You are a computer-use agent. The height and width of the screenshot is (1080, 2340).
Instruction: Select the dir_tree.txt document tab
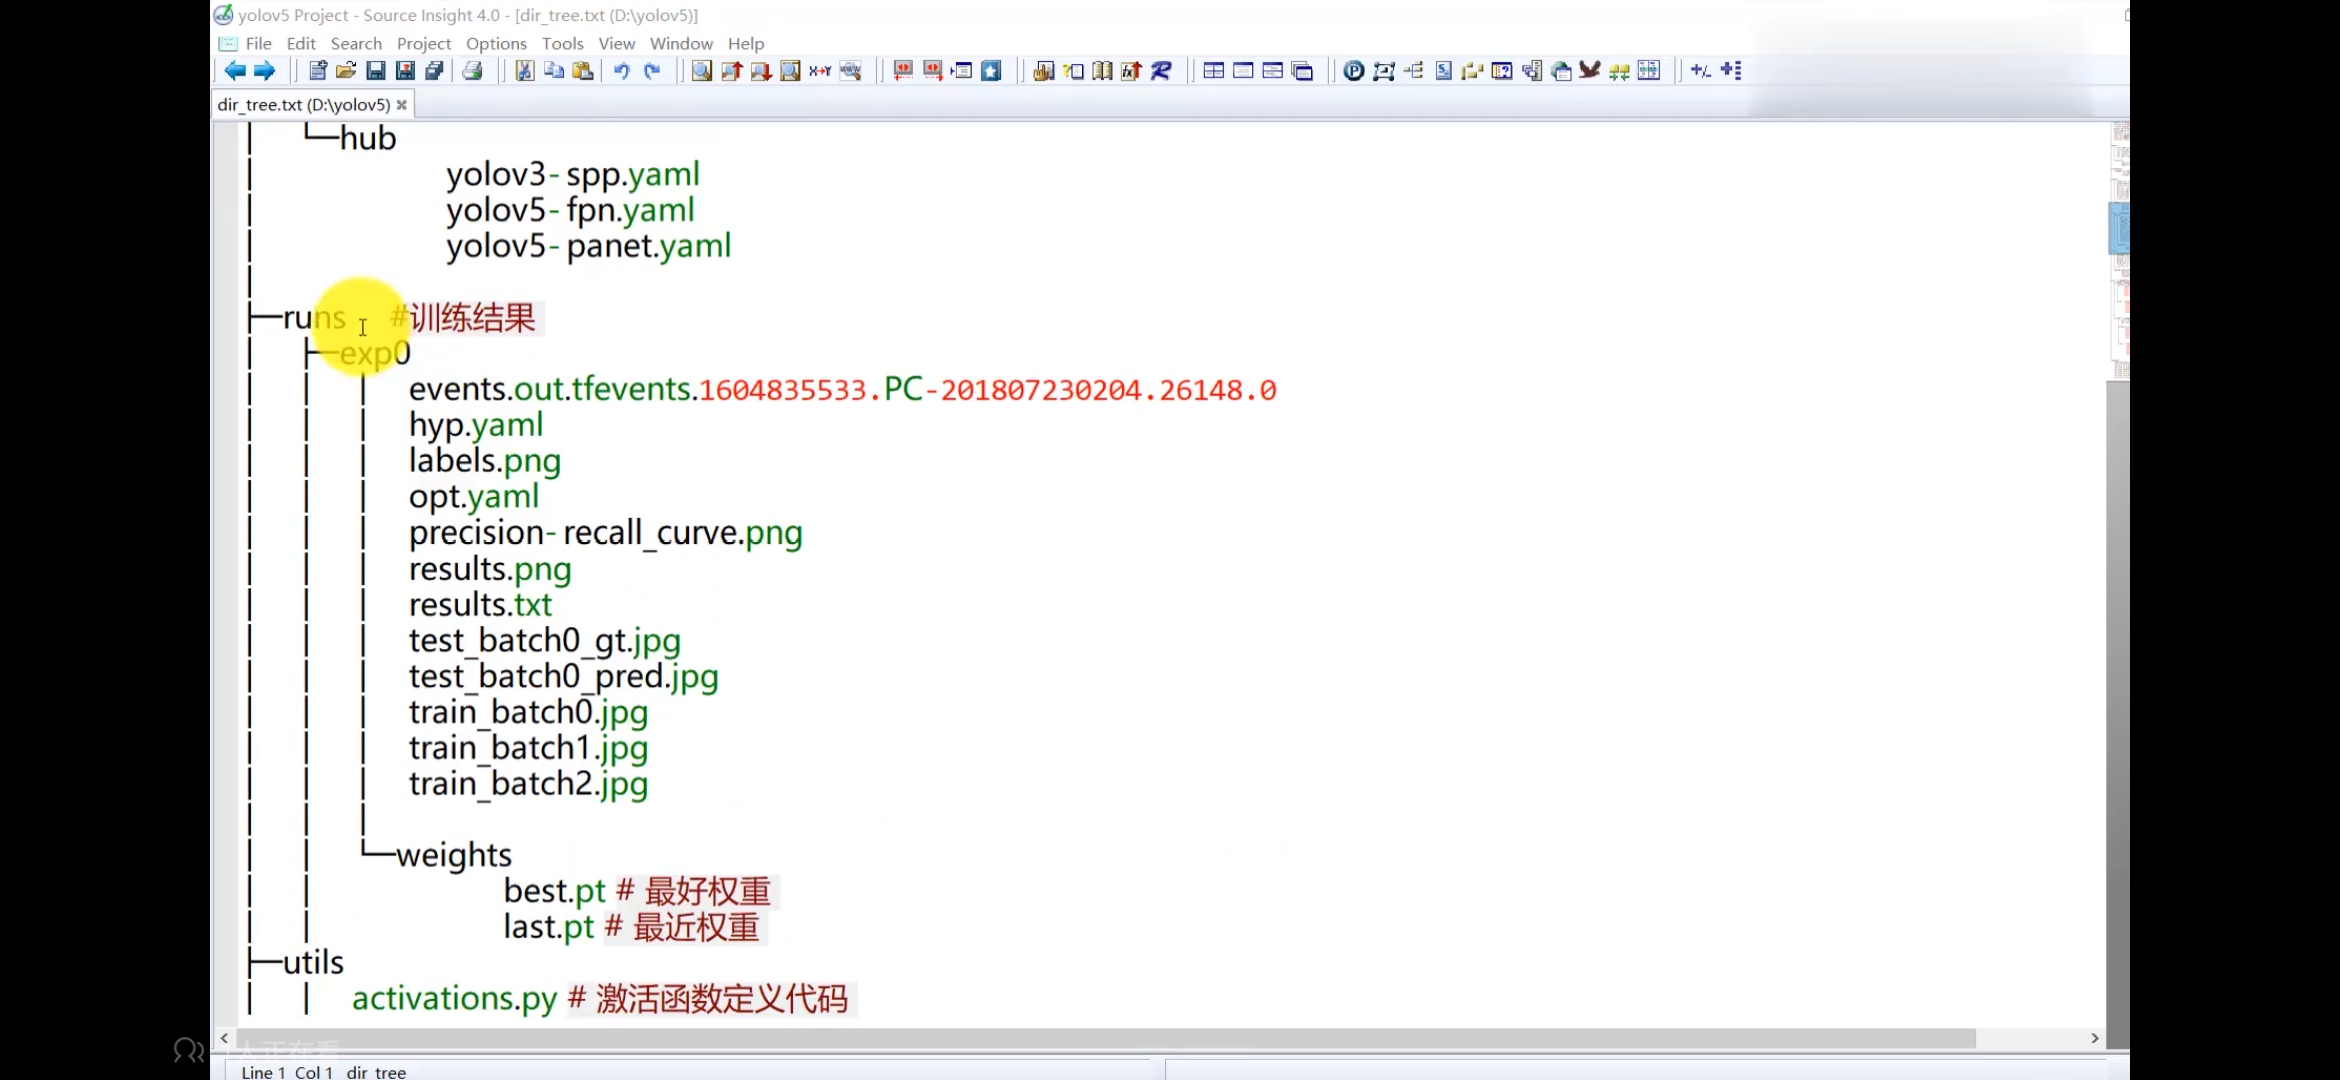[303, 105]
